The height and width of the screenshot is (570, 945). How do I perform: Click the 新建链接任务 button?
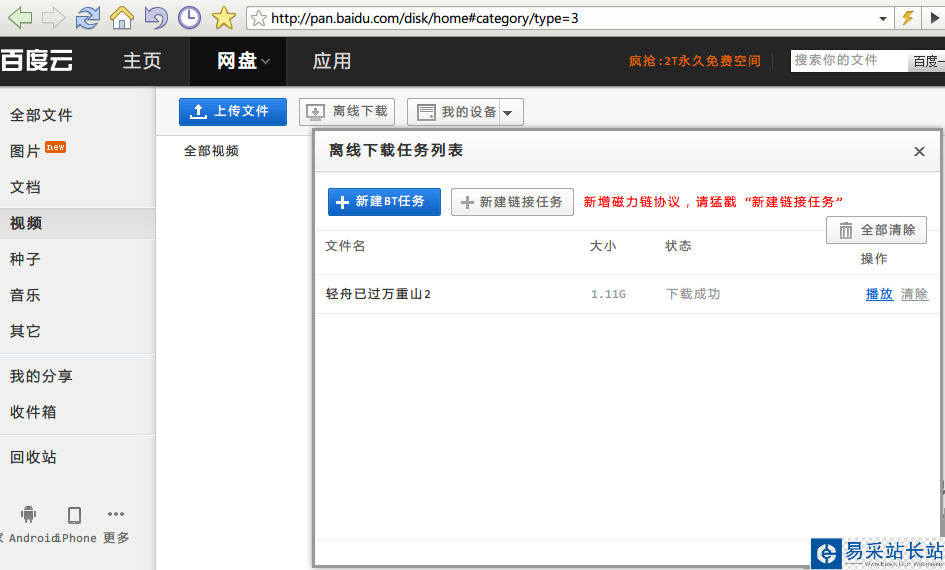tap(512, 202)
